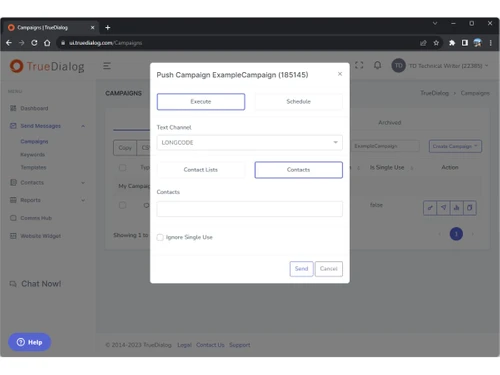Click the Cancel button
500x375 pixels.
(x=329, y=269)
